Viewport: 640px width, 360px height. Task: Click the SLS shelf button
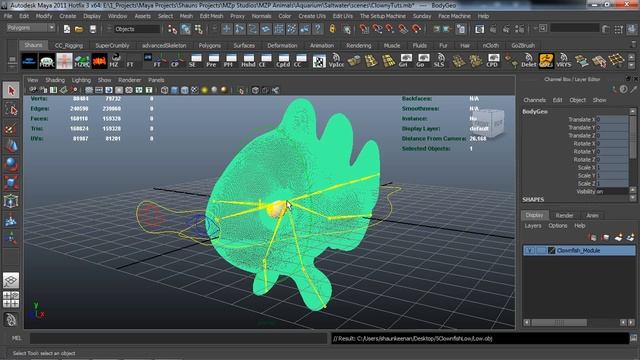(x=439, y=60)
